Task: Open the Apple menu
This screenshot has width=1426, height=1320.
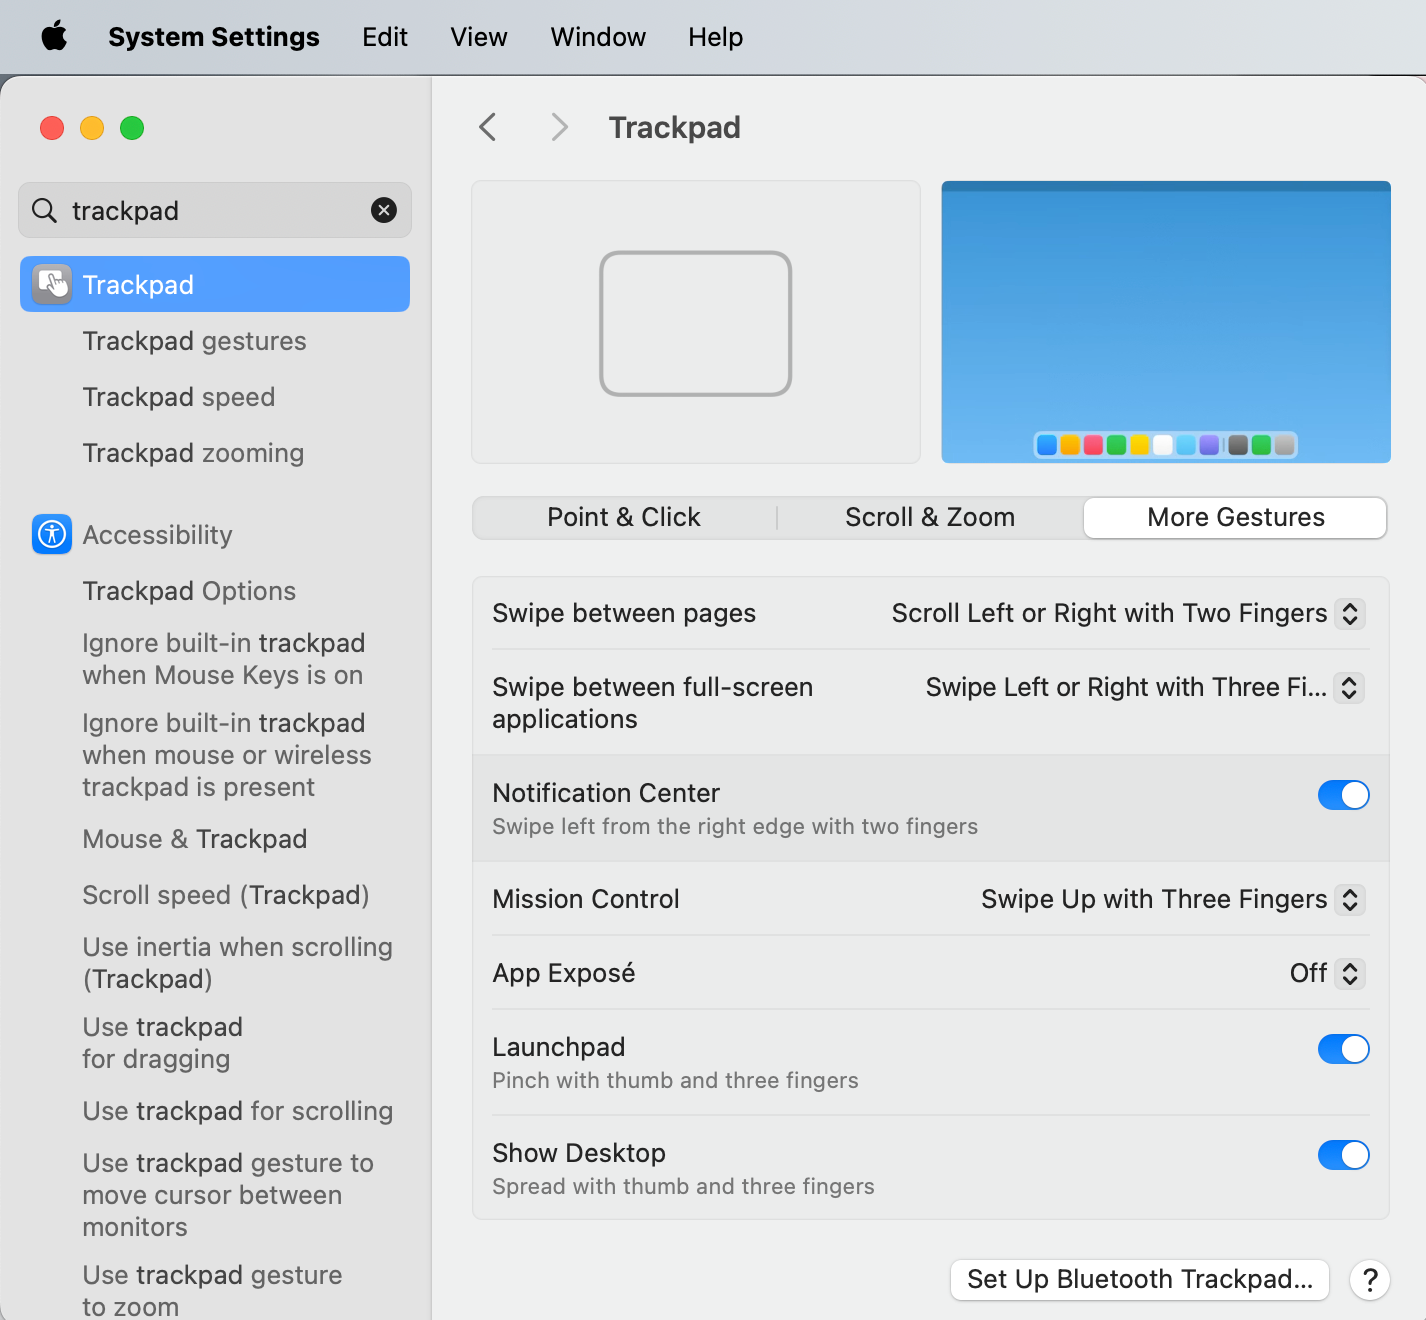Action: coord(54,37)
